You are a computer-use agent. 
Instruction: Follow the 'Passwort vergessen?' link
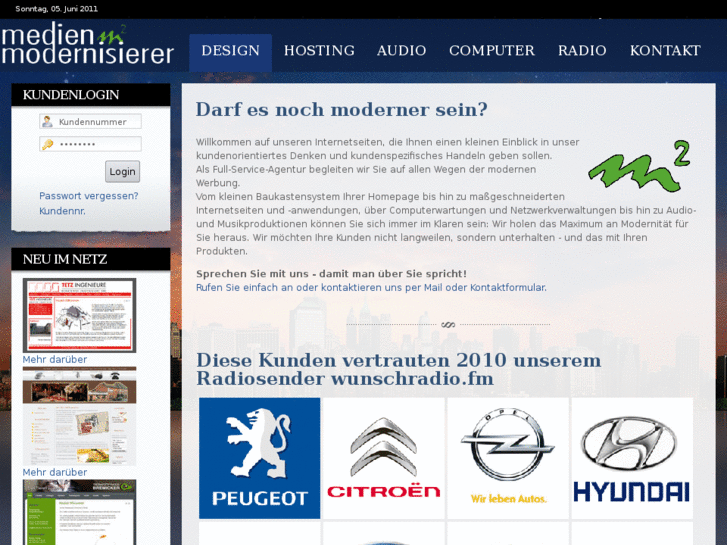[89, 196]
